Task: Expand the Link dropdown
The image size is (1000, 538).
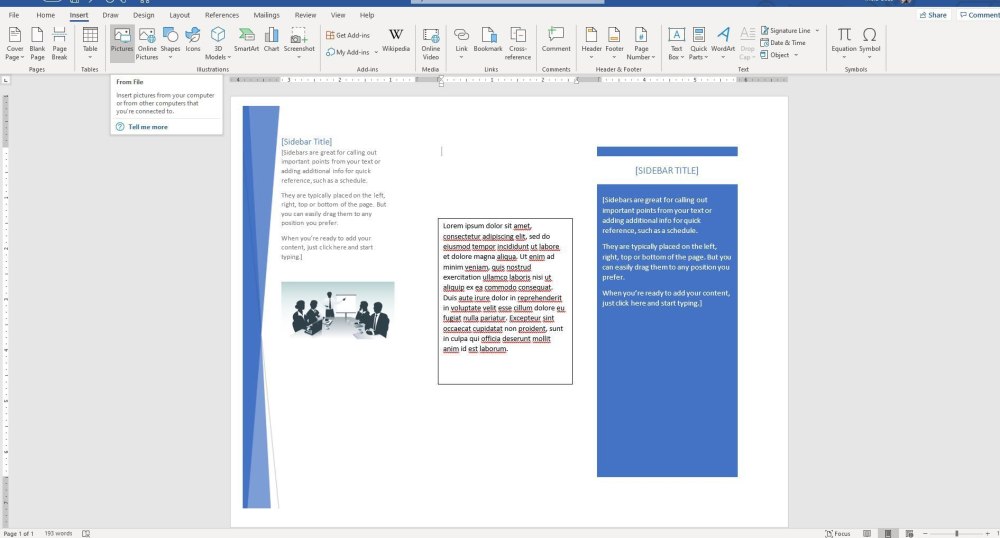Action: tap(461, 43)
